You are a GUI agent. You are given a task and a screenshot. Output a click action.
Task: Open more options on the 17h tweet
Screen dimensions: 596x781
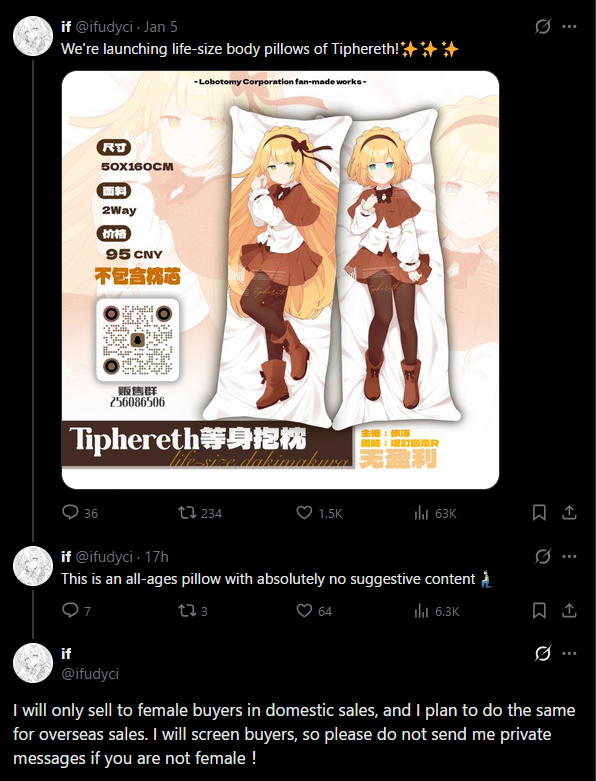[569, 556]
